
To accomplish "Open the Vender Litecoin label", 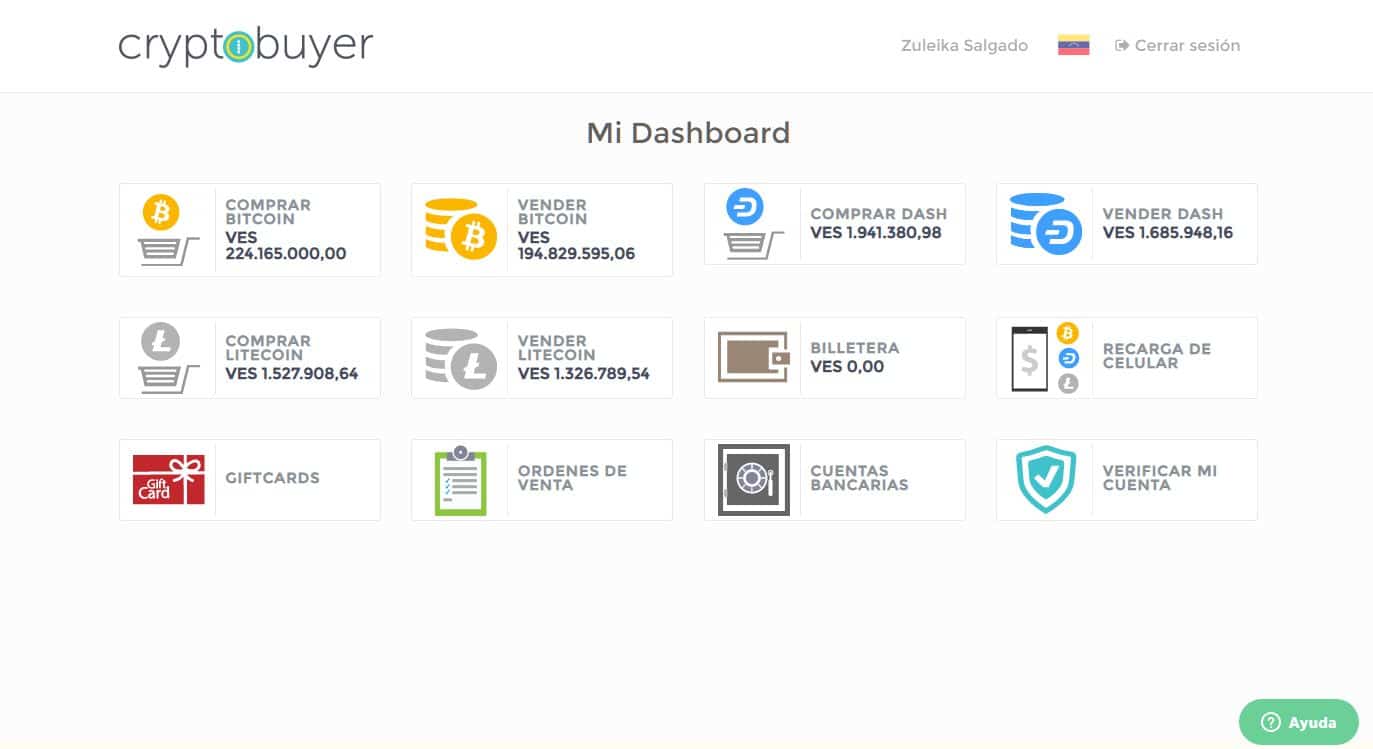I will (x=556, y=348).
